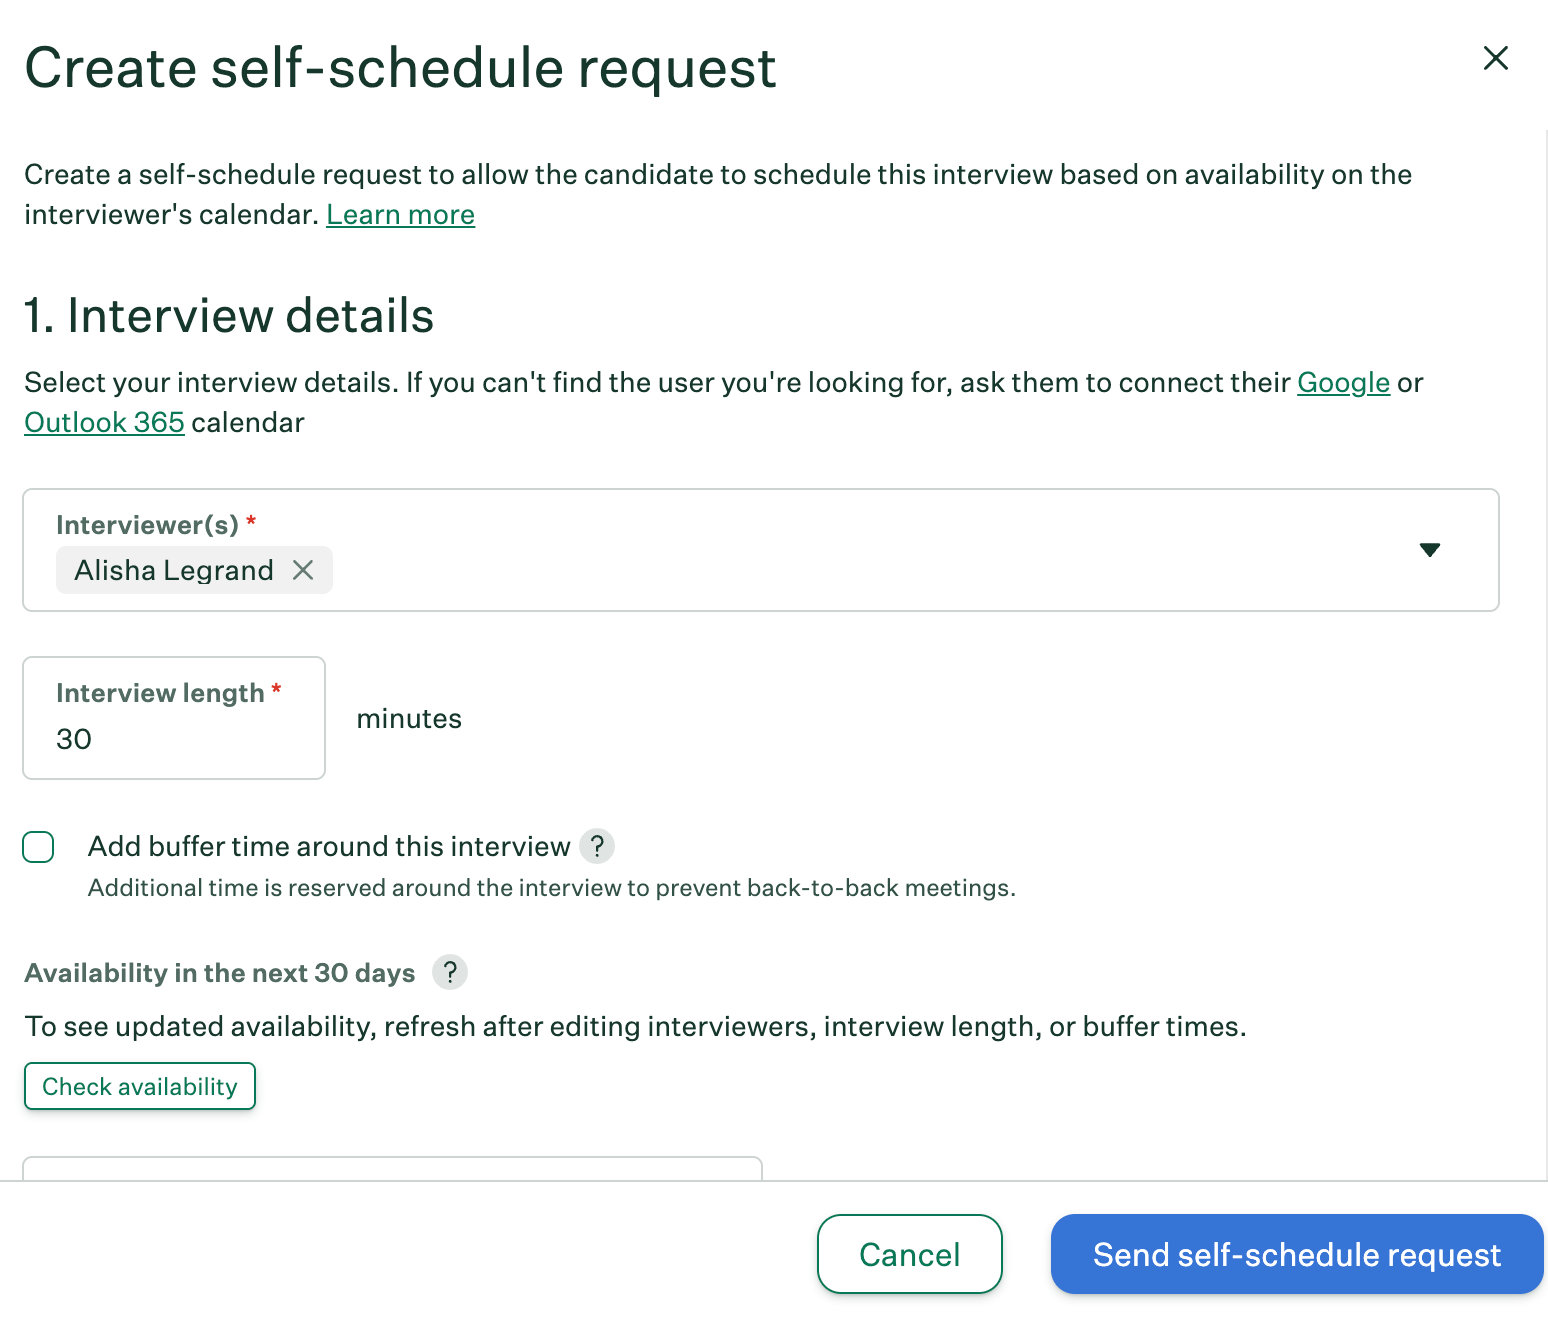Click the Learn more link
This screenshot has width=1548, height=1318.
click(x=400, y=214)
